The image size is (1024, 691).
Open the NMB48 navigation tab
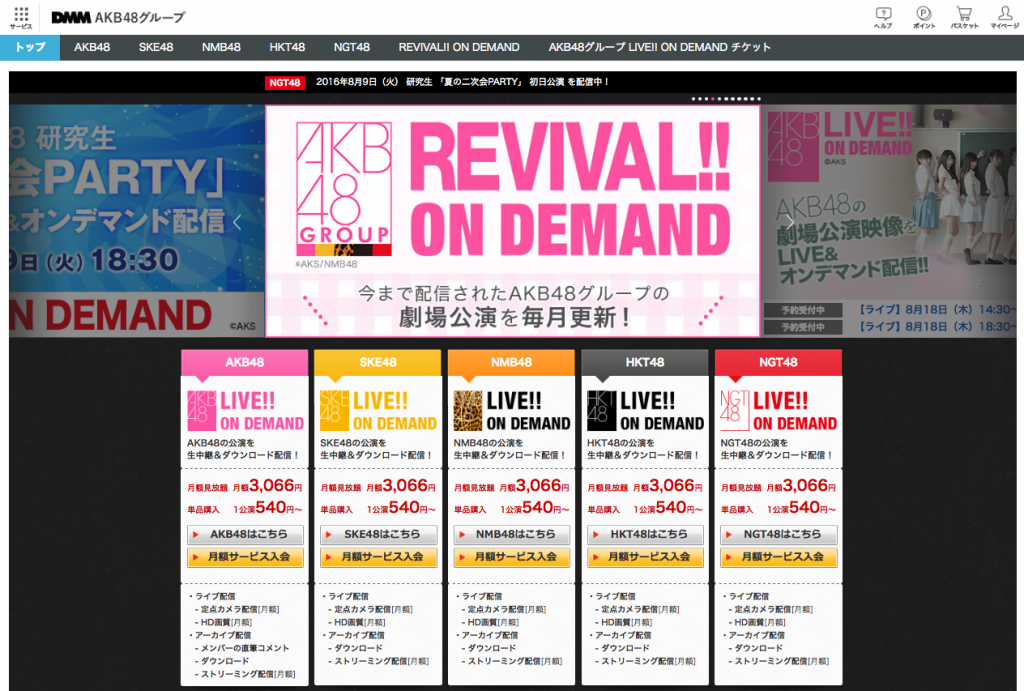coord(221,47)
